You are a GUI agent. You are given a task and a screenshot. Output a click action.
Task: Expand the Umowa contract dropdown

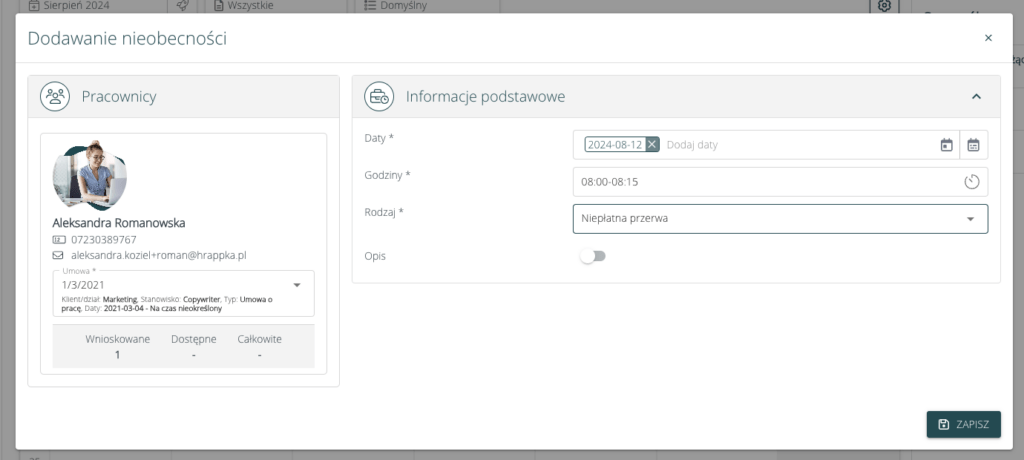297,285
